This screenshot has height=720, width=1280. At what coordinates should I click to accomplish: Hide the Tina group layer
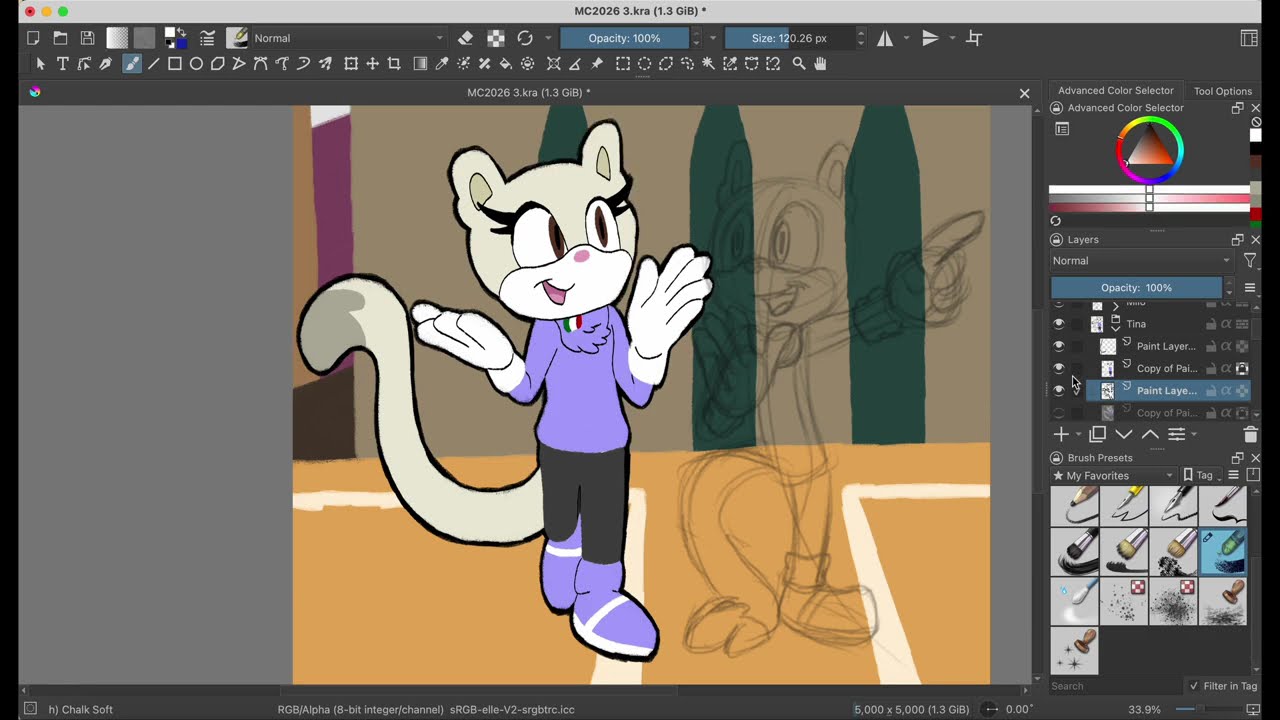[x=1059, y=324]
